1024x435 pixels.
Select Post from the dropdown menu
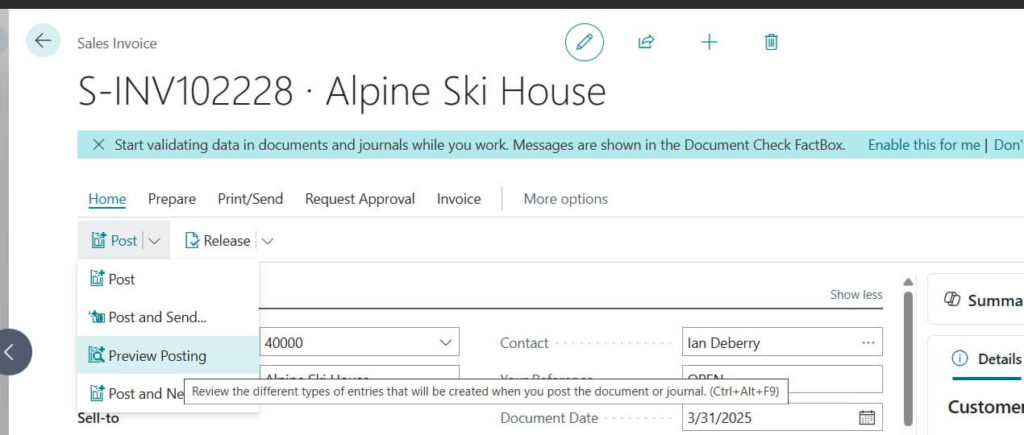(x=168, y=280)
